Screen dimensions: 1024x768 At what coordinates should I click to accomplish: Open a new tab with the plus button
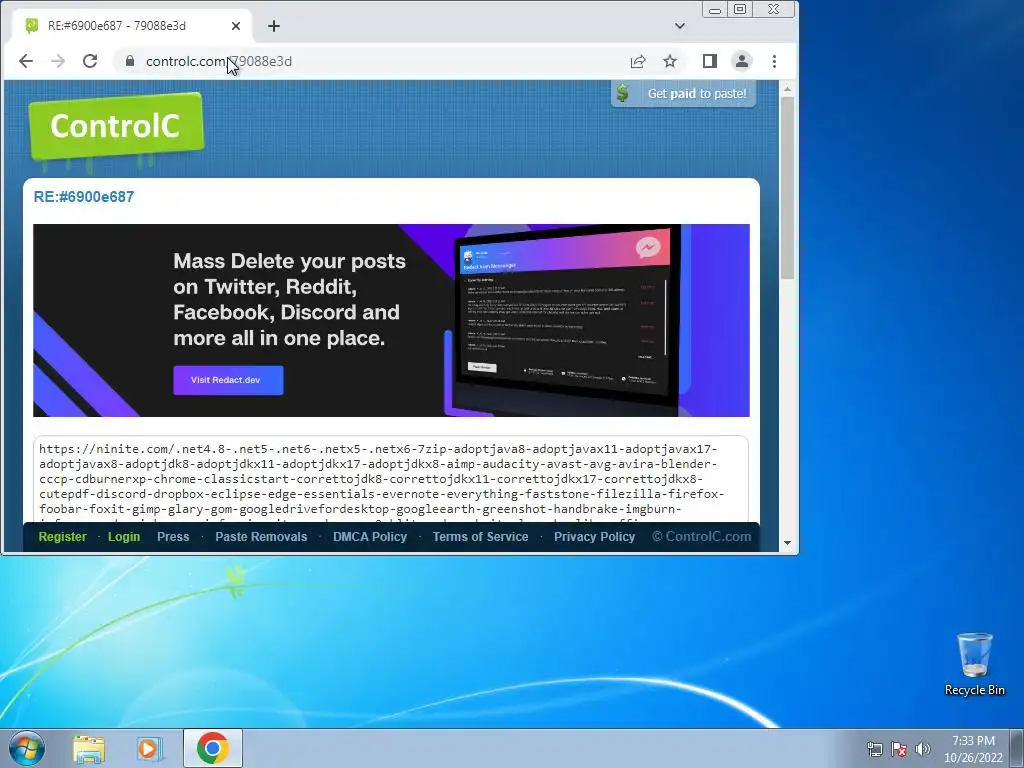point(274,26)
